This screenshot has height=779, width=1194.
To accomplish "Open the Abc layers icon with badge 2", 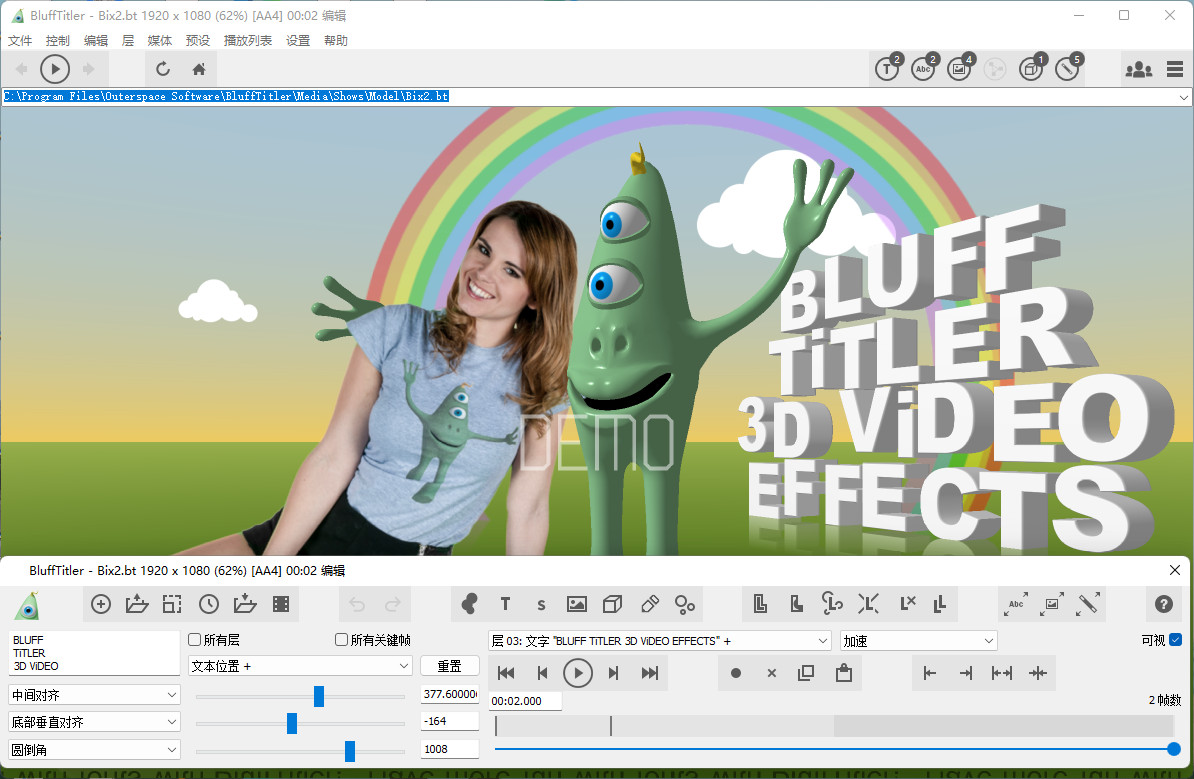I will 924,69.
